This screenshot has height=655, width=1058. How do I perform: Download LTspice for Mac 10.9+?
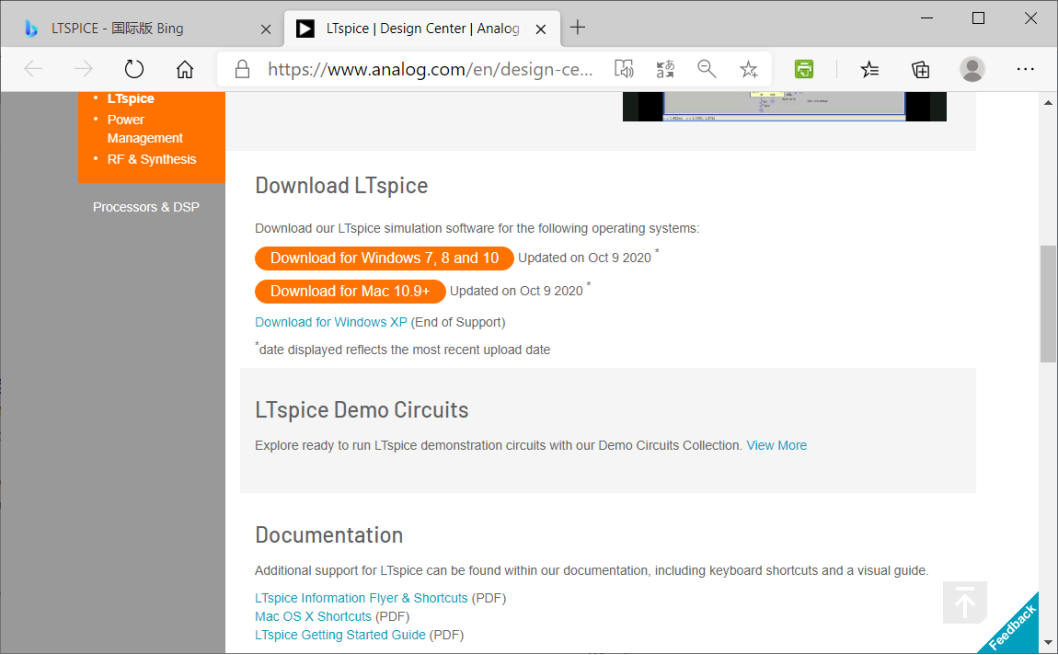click(x=350, y=291)
